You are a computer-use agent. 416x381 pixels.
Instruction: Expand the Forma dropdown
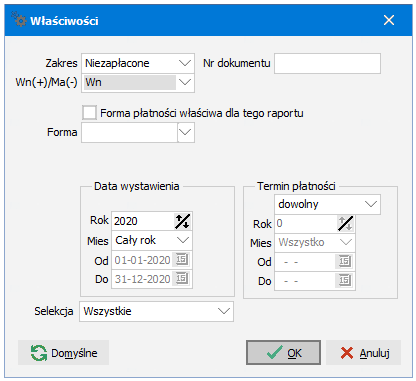click(x=185, y=132)
